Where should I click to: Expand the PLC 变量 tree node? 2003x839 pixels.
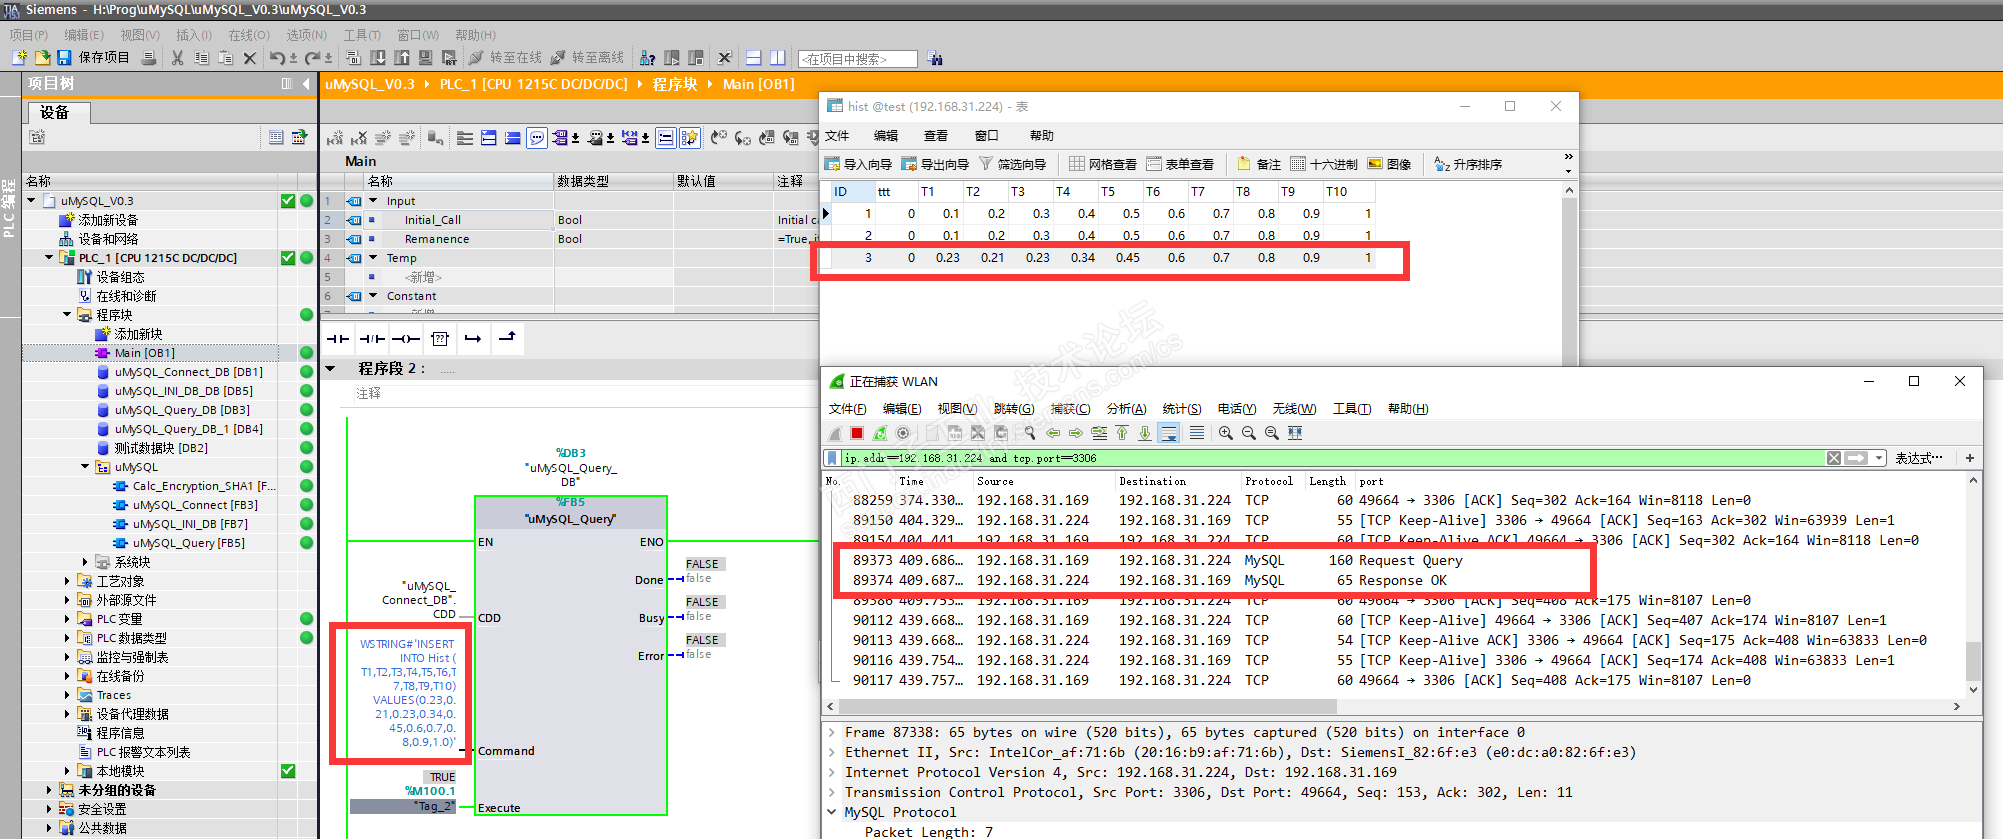[67, 619]
